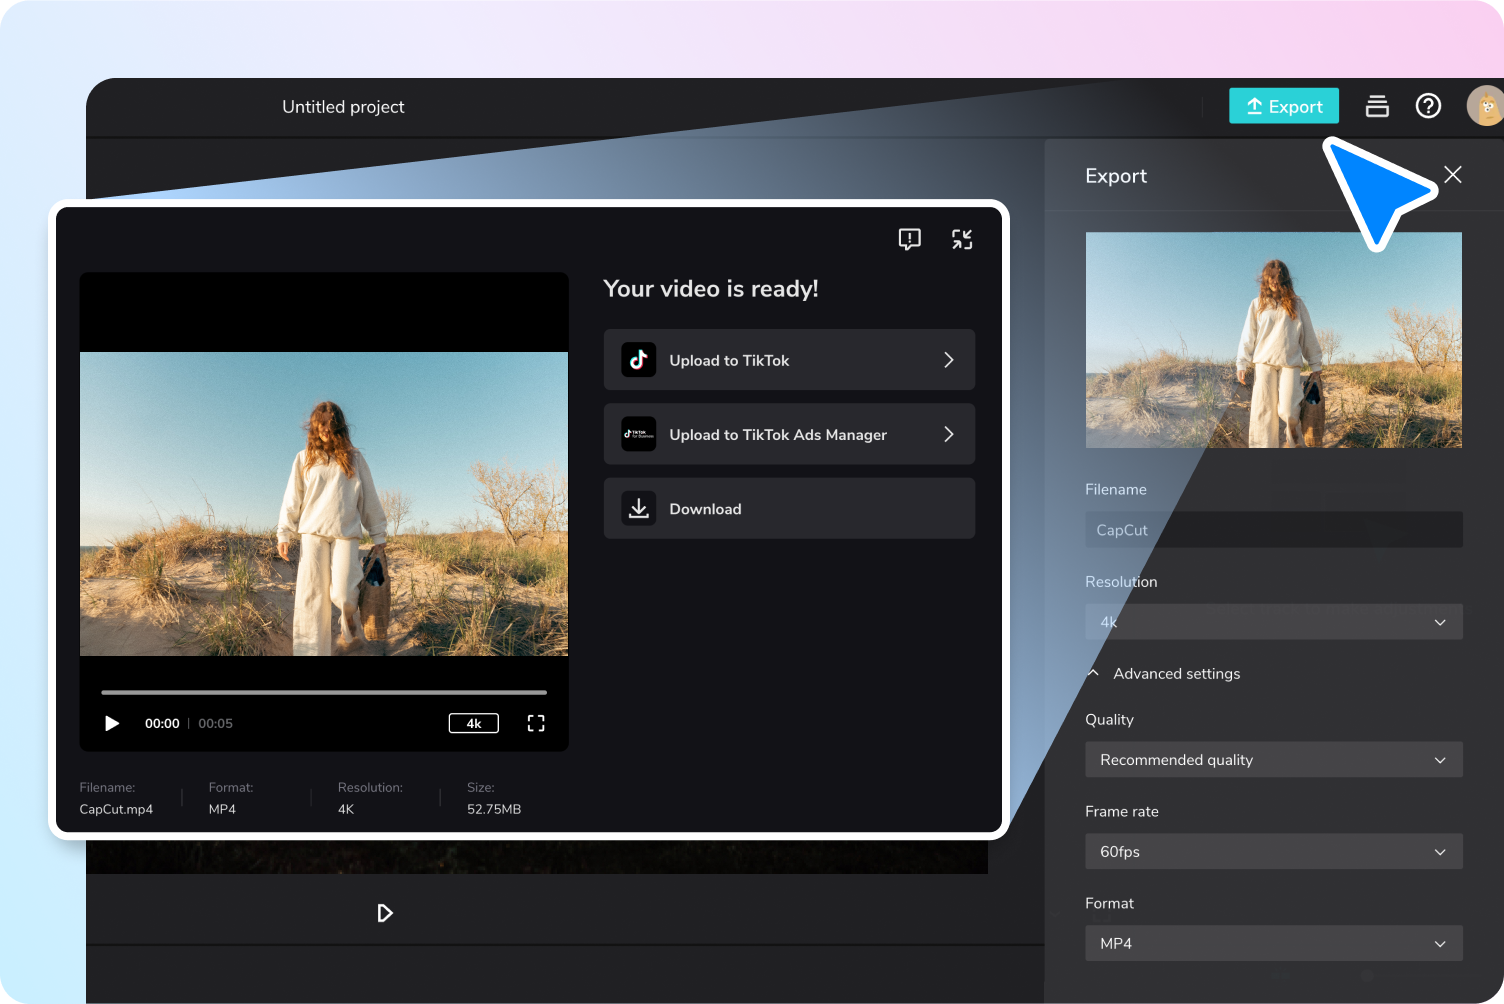Screen dimensions: 1504x1004
Task: Click the Download button
Action: tap(789, 508)
